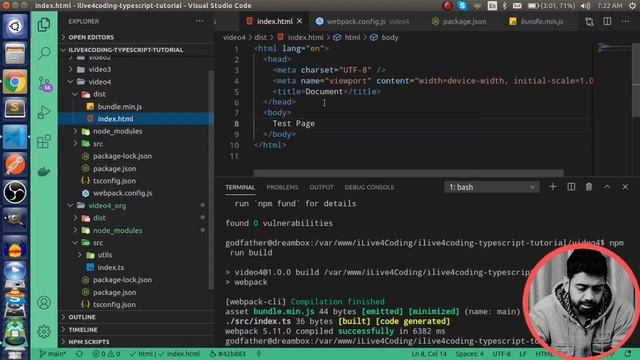Click the main branch indicator in status bar
The image size is (640, 360).
pyautogui.click(x=52, y=354)
